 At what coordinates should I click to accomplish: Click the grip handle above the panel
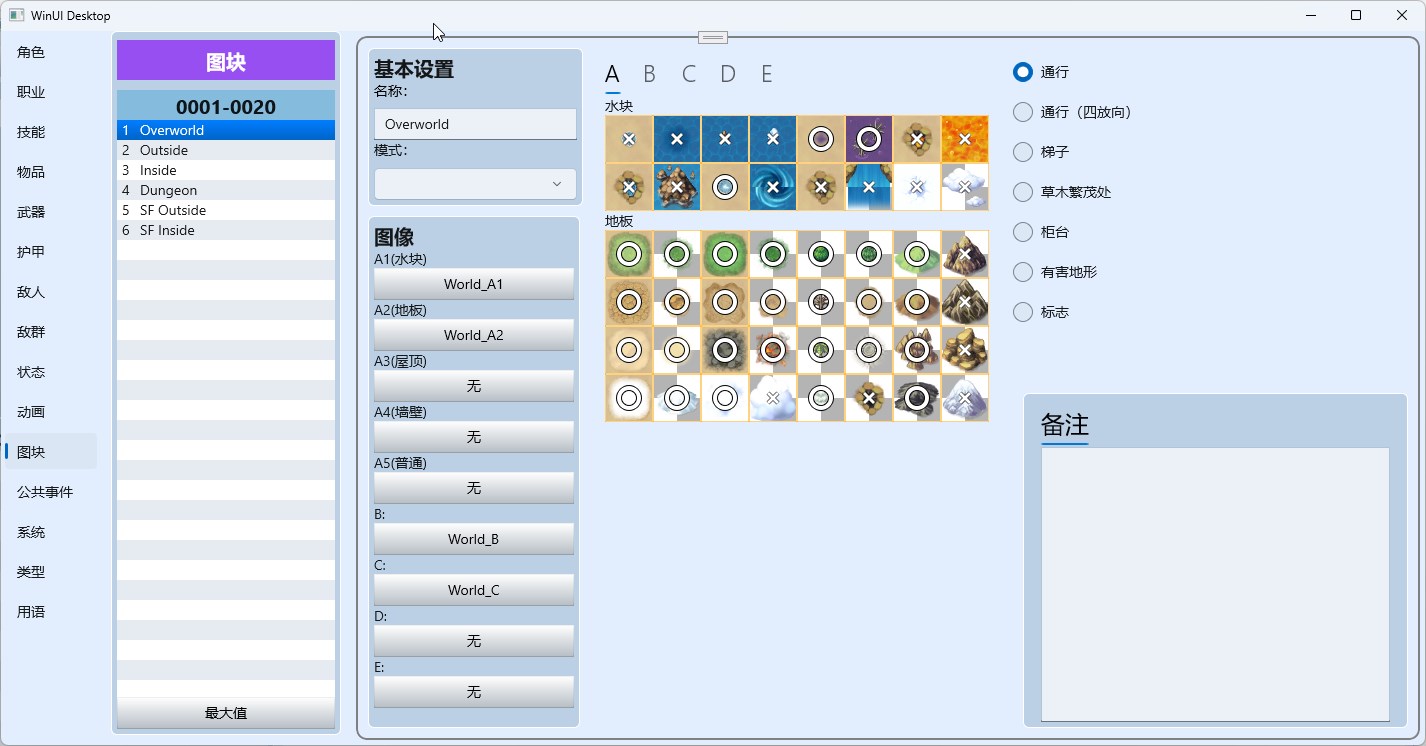click(713, 37)
